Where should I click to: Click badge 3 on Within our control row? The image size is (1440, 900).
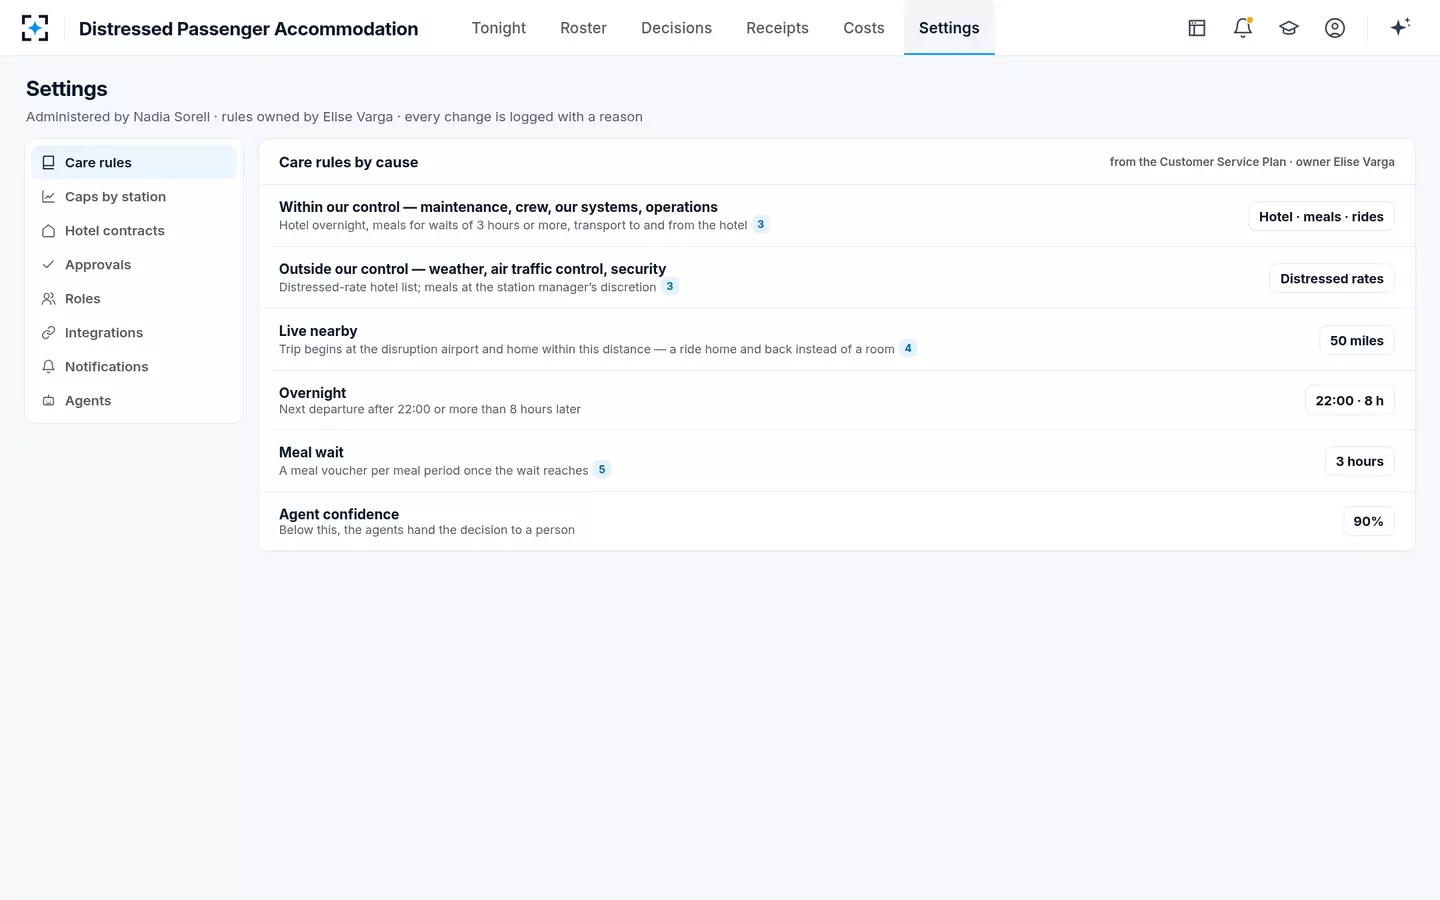coord(761,225)
